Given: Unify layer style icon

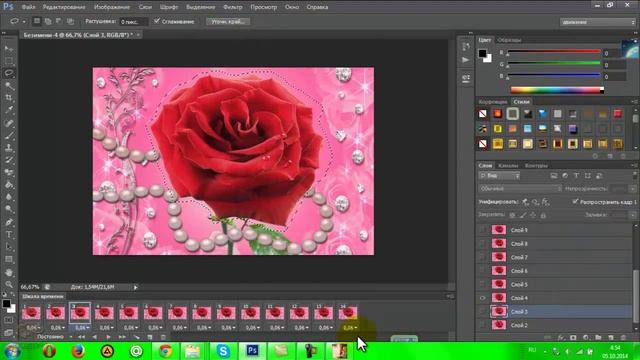Looking at the screenshot, I should pos(545,202).
